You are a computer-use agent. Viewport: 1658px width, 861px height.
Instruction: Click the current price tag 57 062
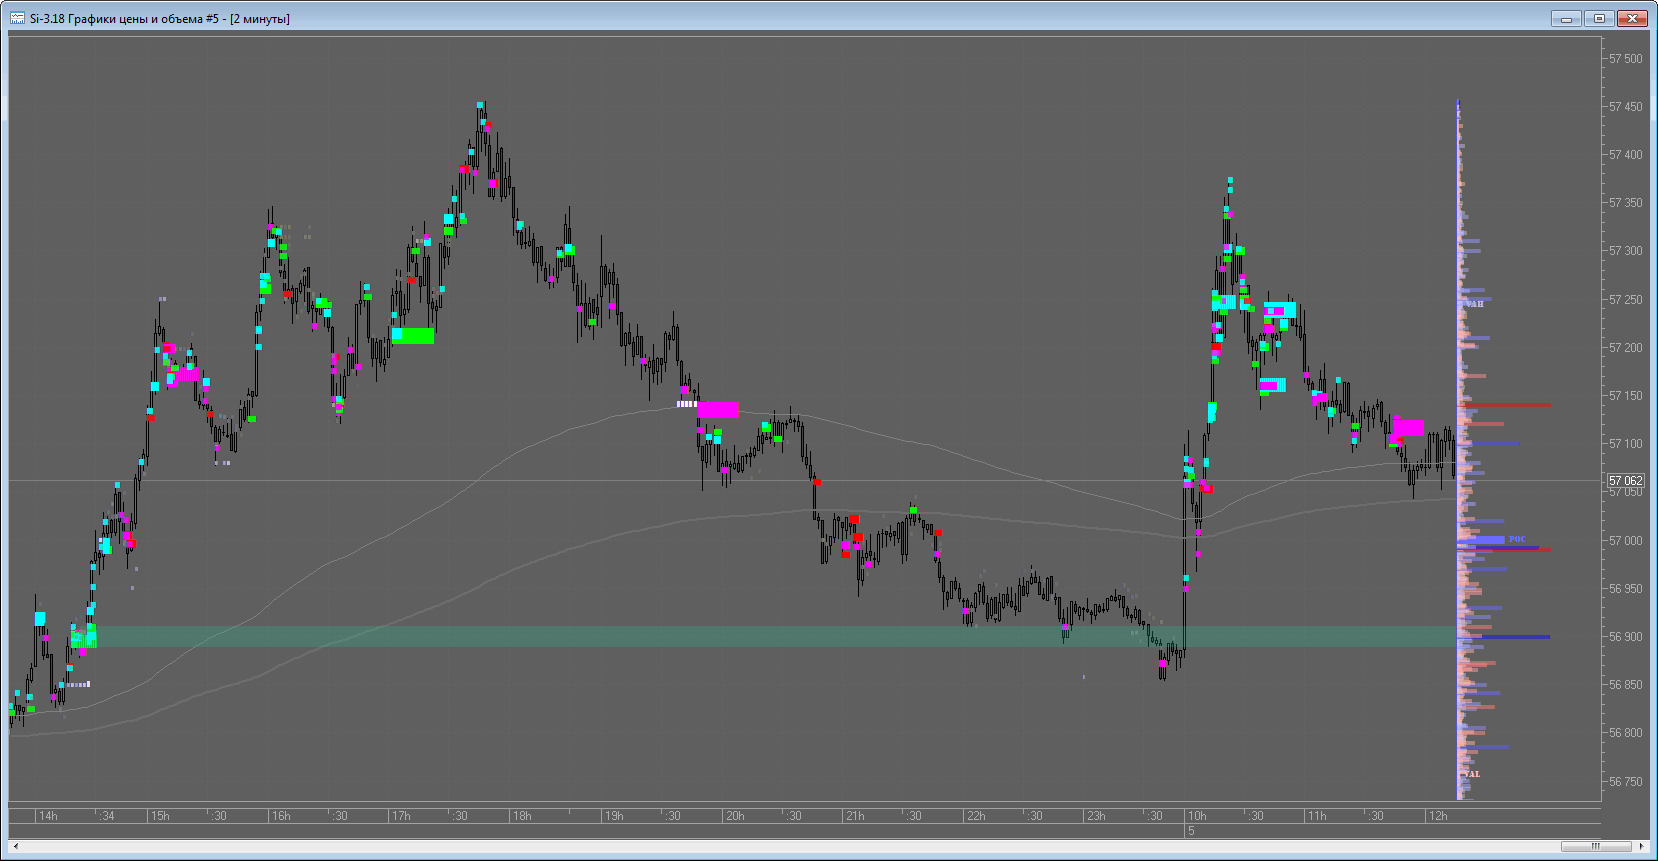click(1625, 481)
